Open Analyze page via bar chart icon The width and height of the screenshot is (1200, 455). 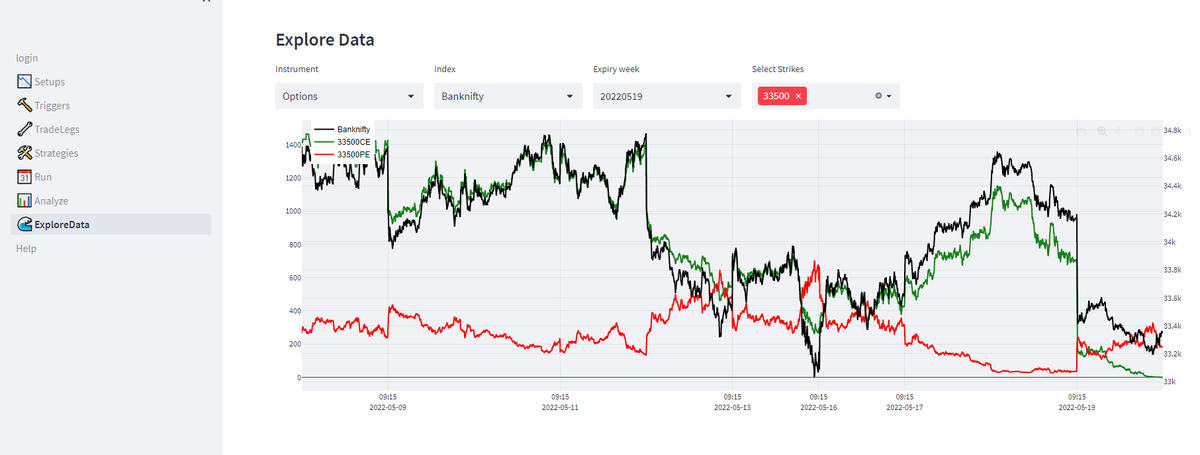(25, 201)
